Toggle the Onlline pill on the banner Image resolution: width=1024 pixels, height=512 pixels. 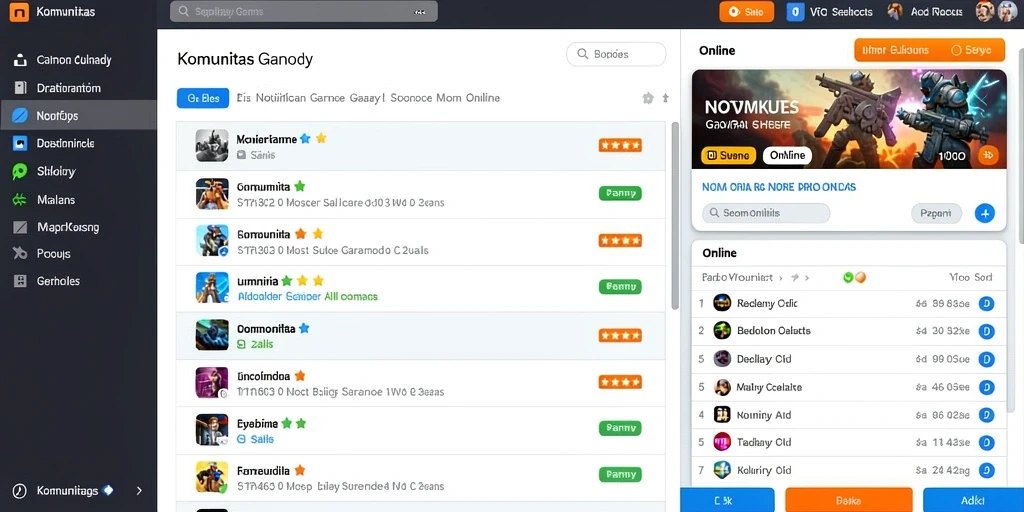click(x=787, y=155)
